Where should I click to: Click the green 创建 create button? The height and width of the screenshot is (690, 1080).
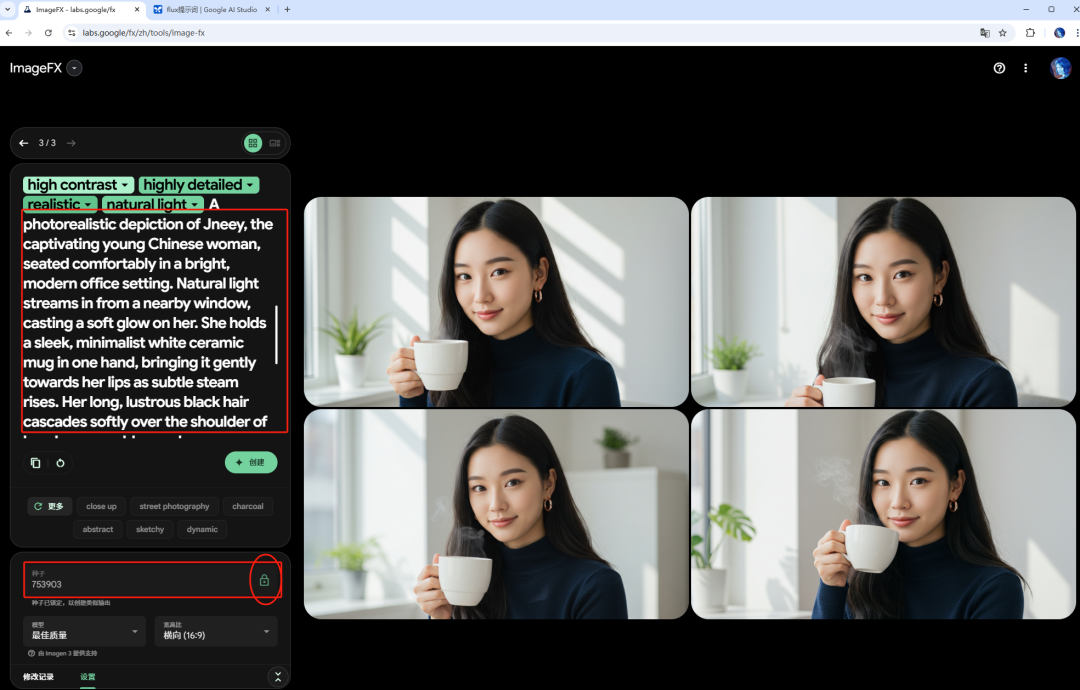coord(251,462)
